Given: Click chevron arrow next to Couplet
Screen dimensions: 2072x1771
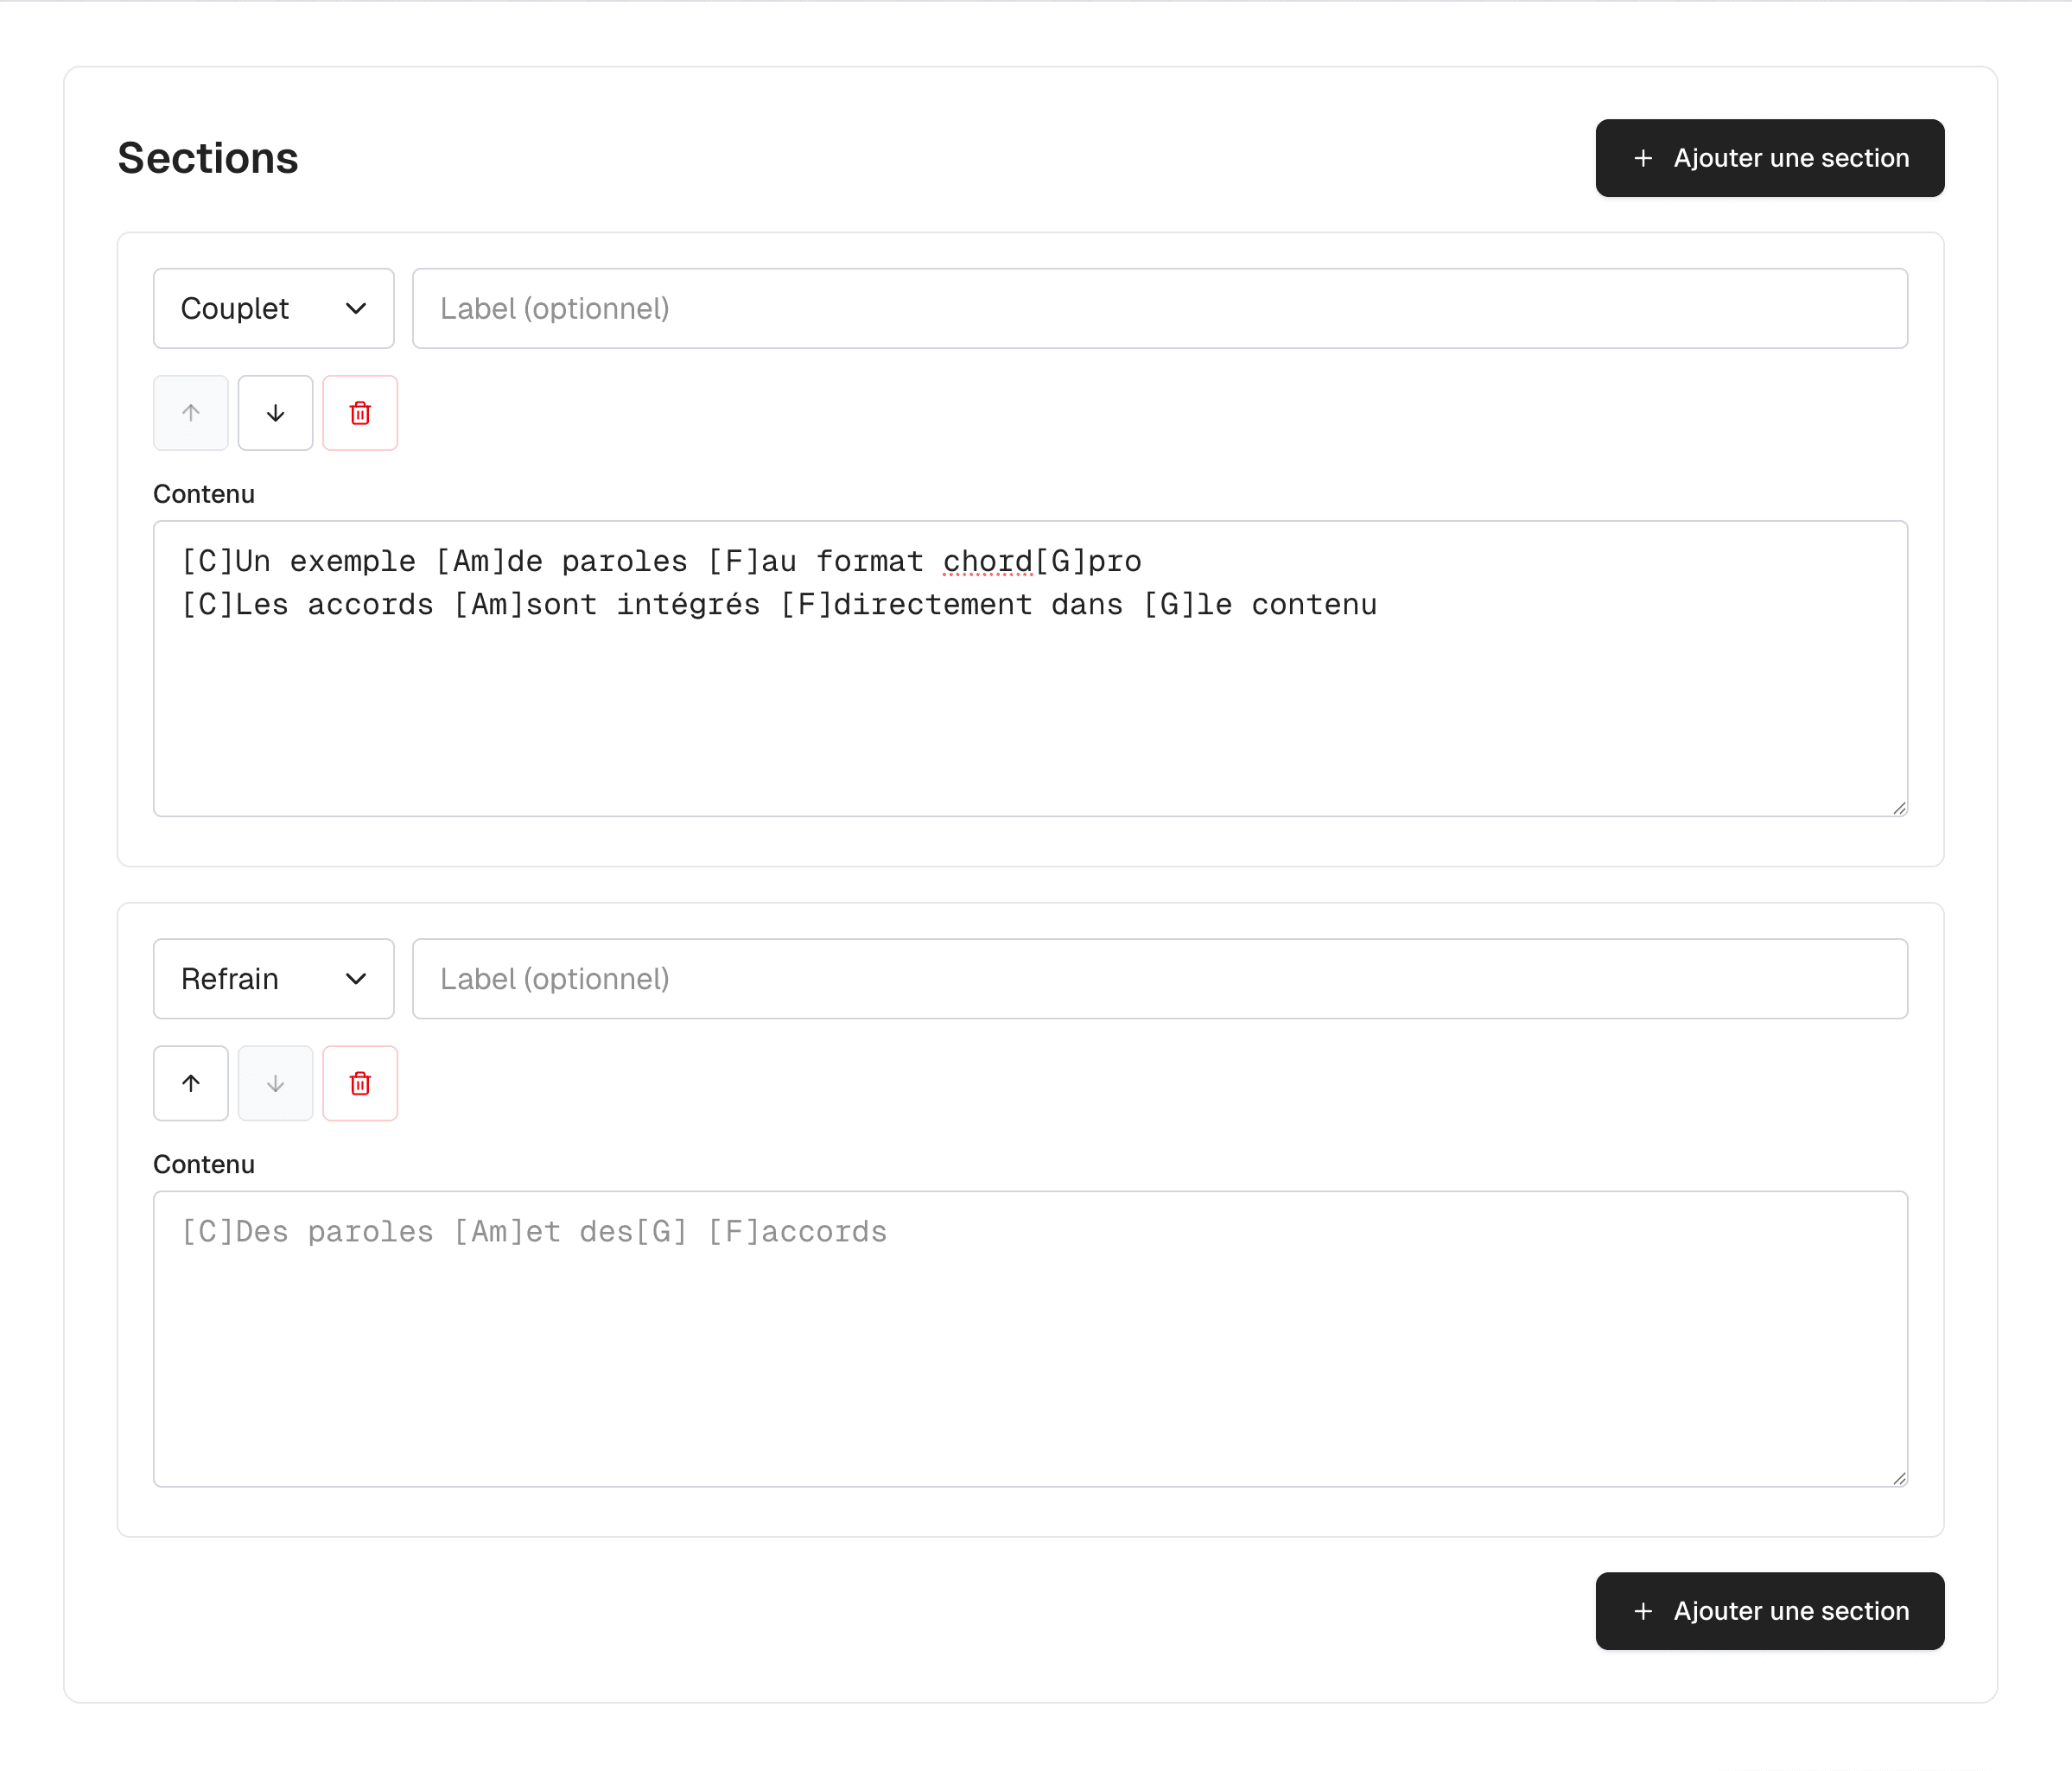Looking at the screenshot, I should [356, 308].
